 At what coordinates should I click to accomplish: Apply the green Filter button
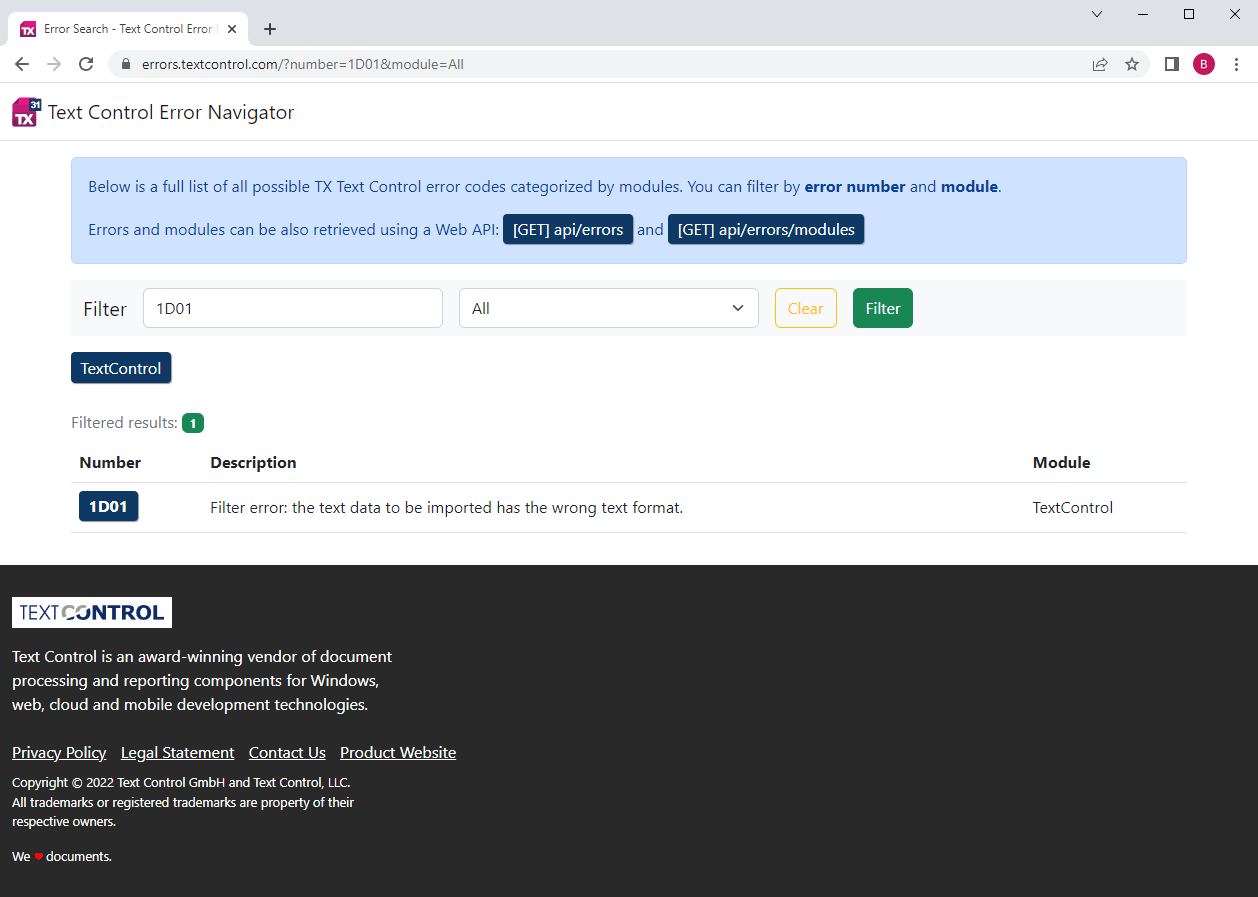click(x=883, y=308)
